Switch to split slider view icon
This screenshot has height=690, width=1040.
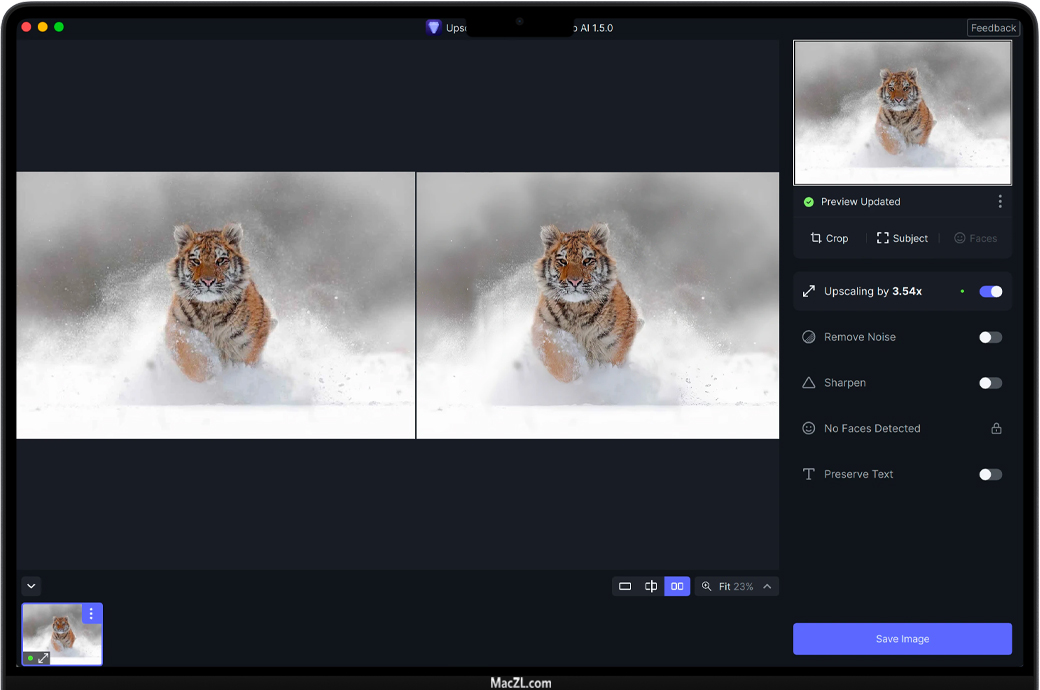pyautogui.click(x=651, y=586)
